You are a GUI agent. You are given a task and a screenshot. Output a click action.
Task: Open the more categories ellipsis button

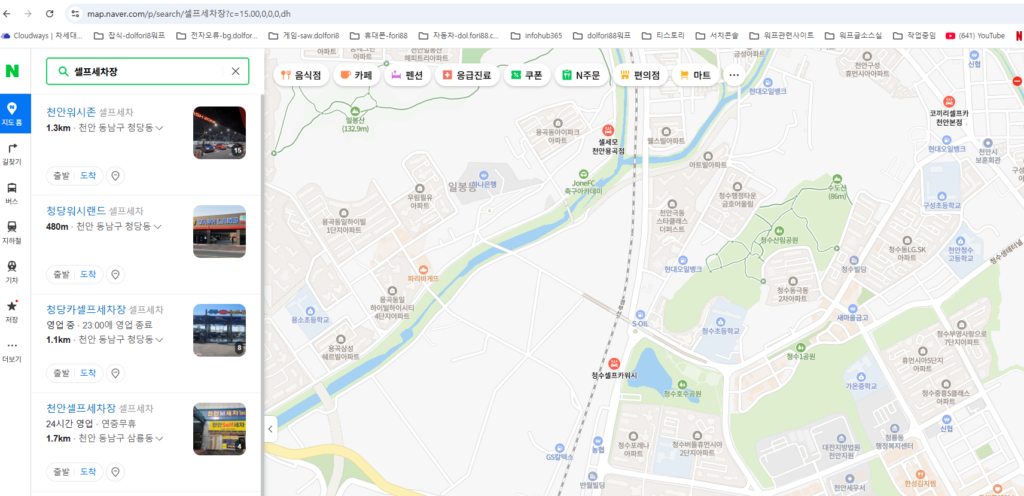(733, 74)
